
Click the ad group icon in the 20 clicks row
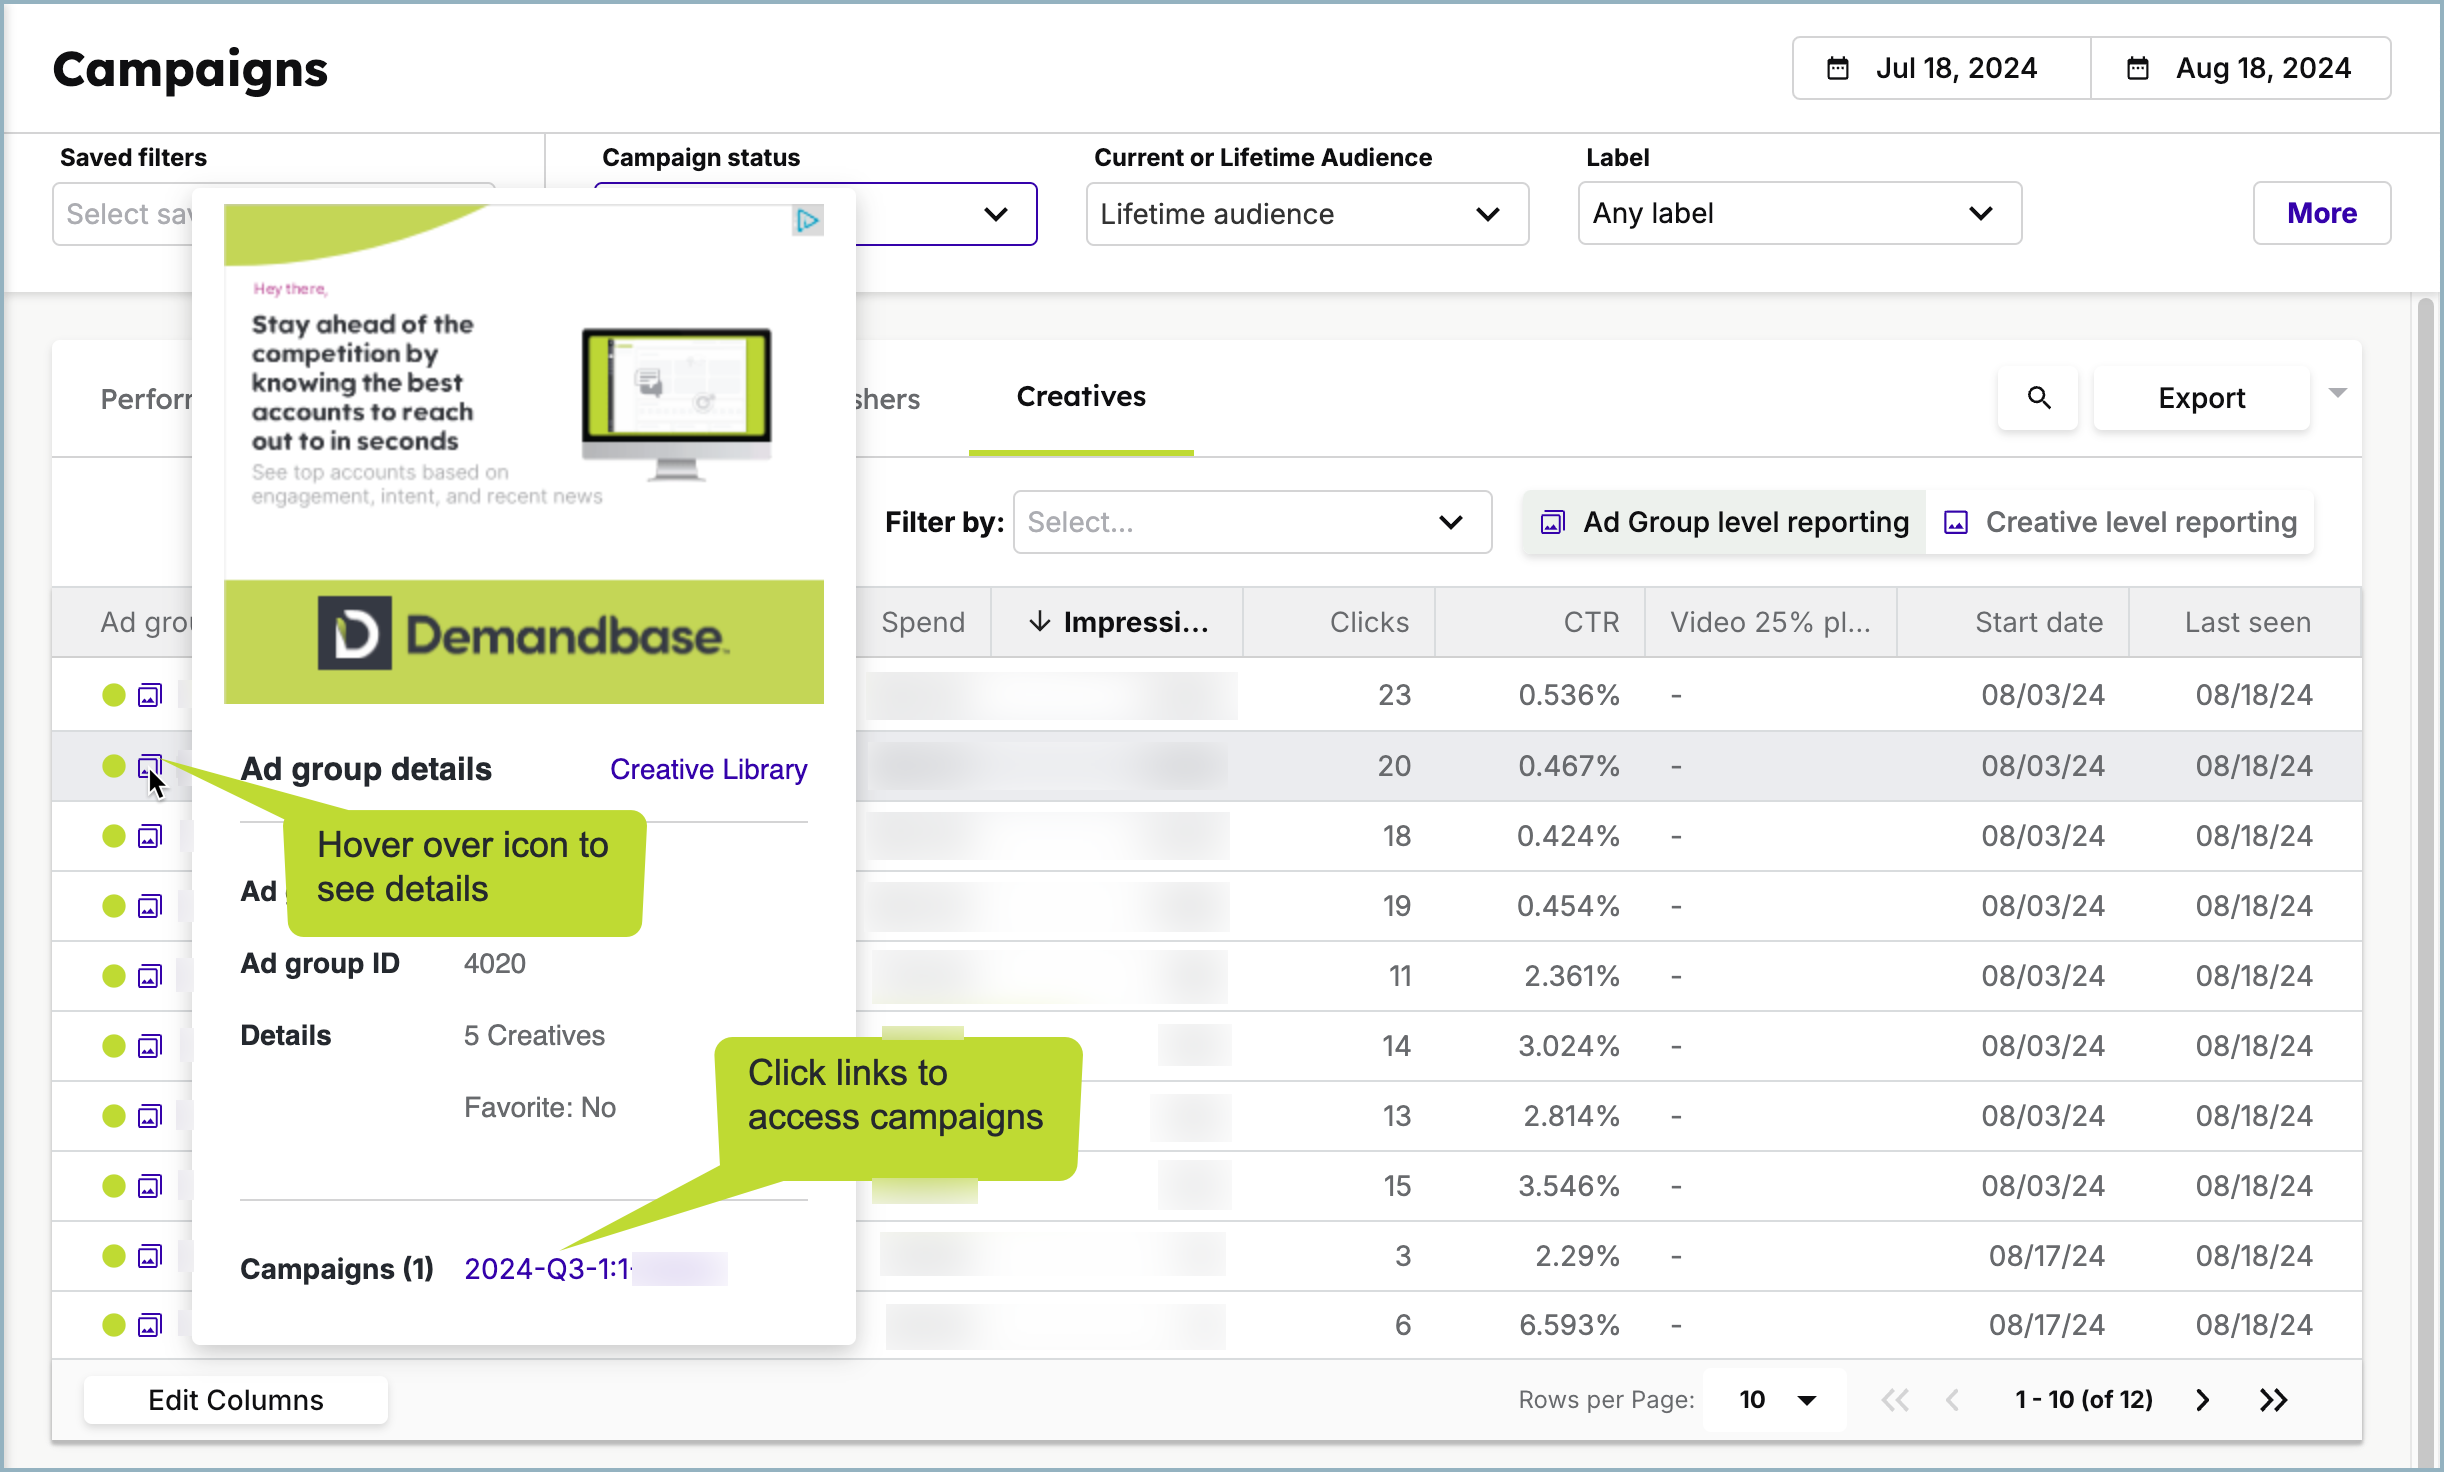pyautogui.click(x=150, y=766)
